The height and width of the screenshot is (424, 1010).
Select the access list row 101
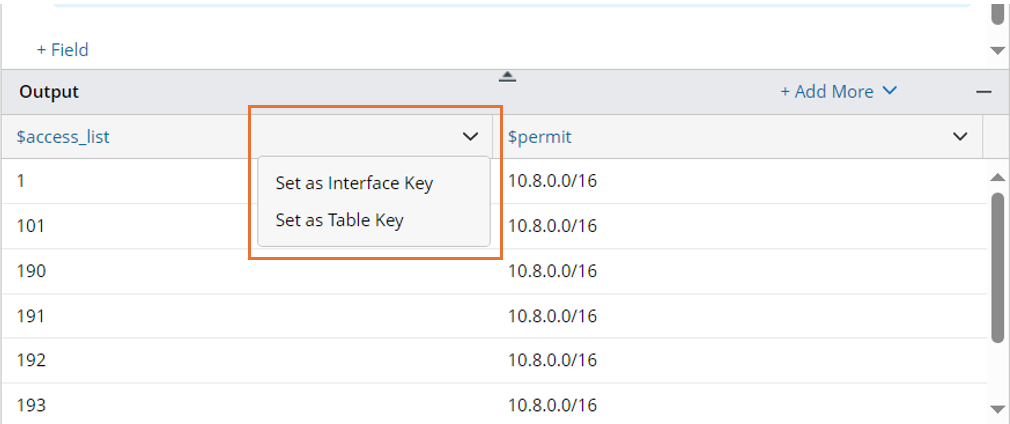click(30, 226)
